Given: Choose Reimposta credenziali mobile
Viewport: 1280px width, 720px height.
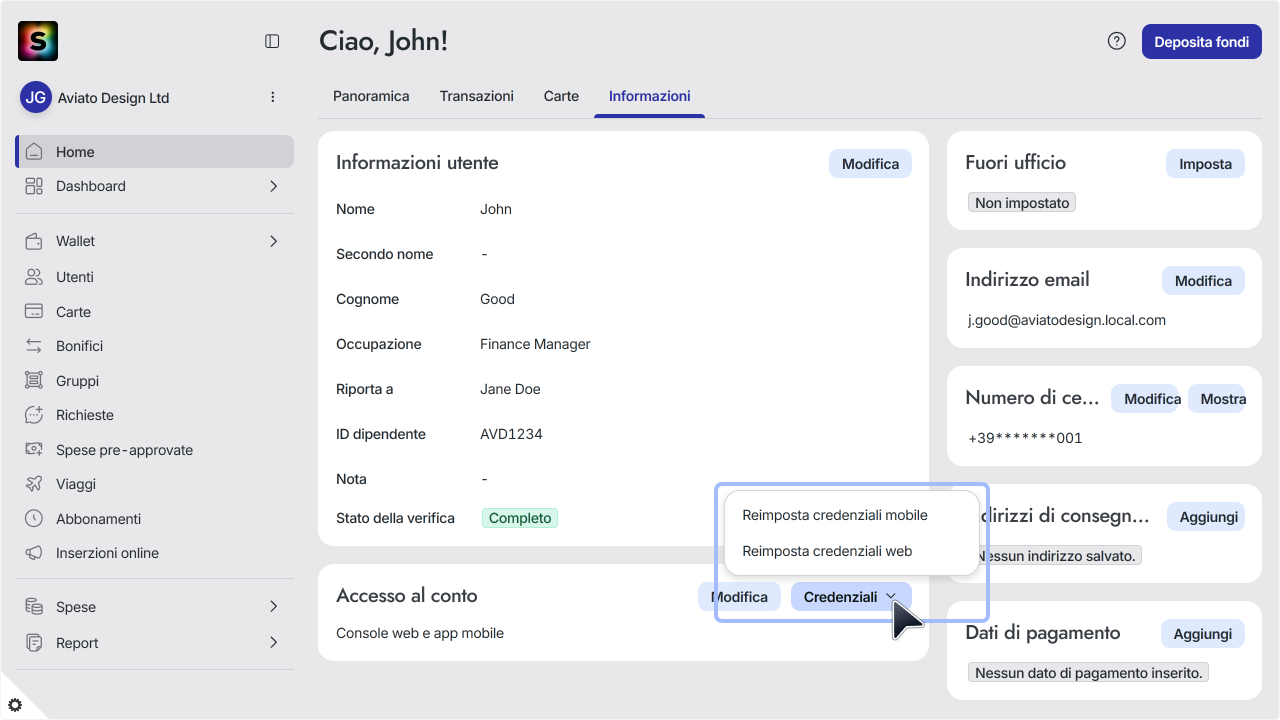Looking at the screenshot, I should [x=835, y=515].
